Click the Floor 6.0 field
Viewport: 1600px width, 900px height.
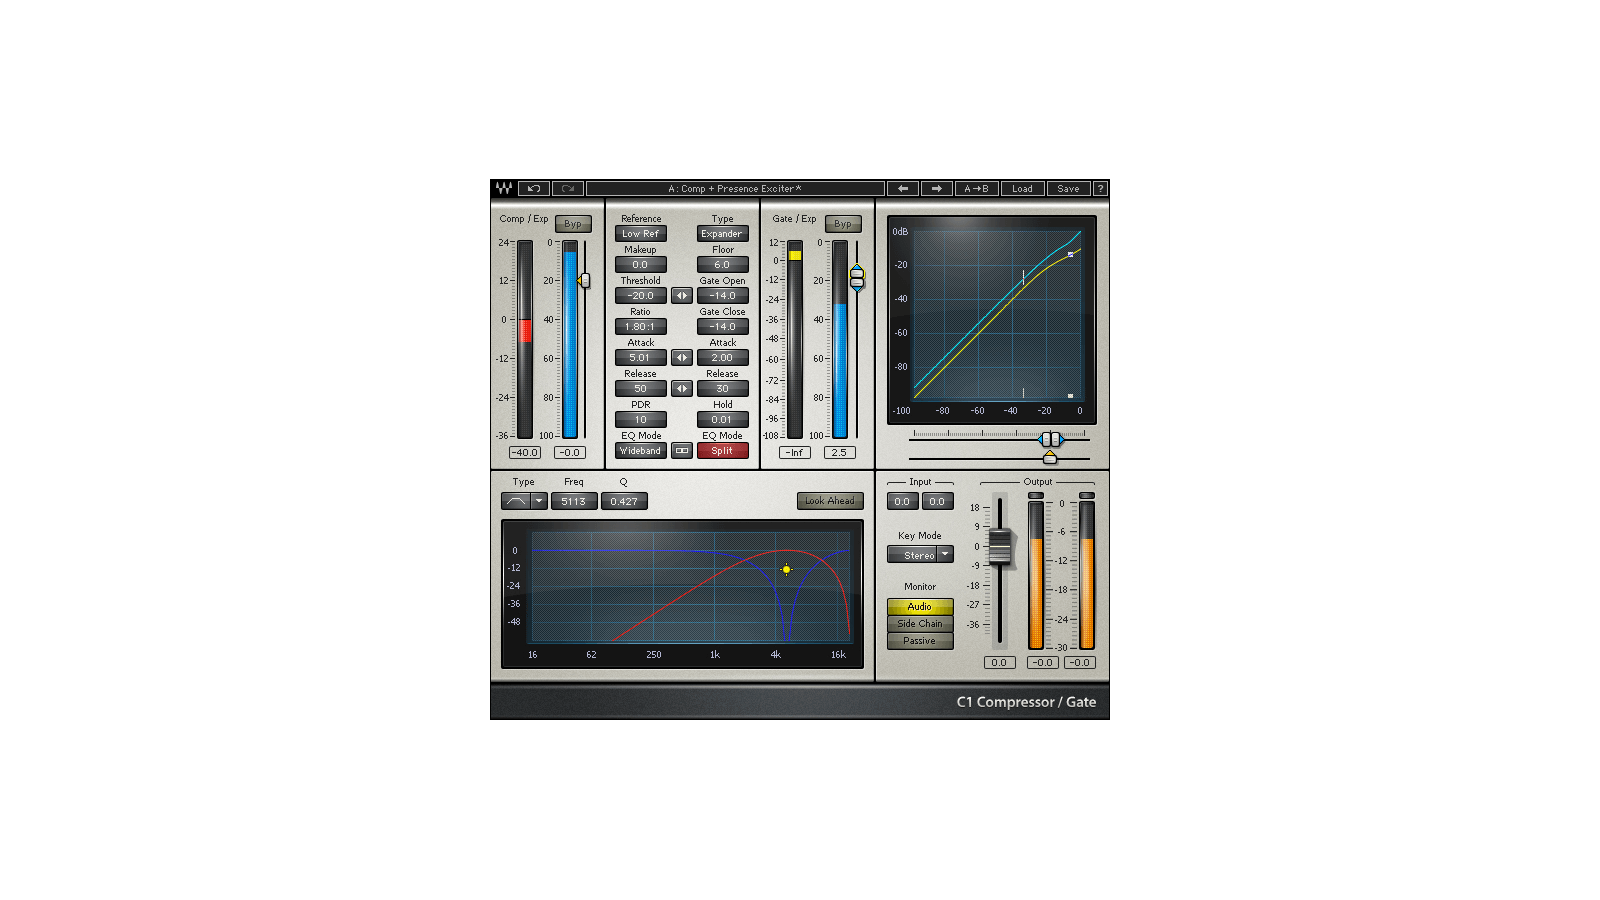point(722,265)
